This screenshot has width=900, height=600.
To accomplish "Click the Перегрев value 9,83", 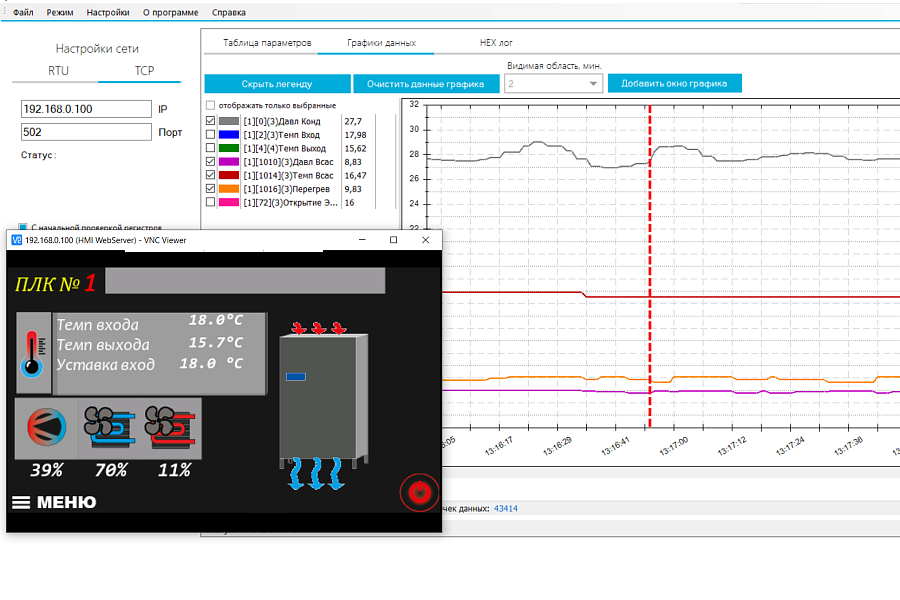I will click(x=353, y=189).
